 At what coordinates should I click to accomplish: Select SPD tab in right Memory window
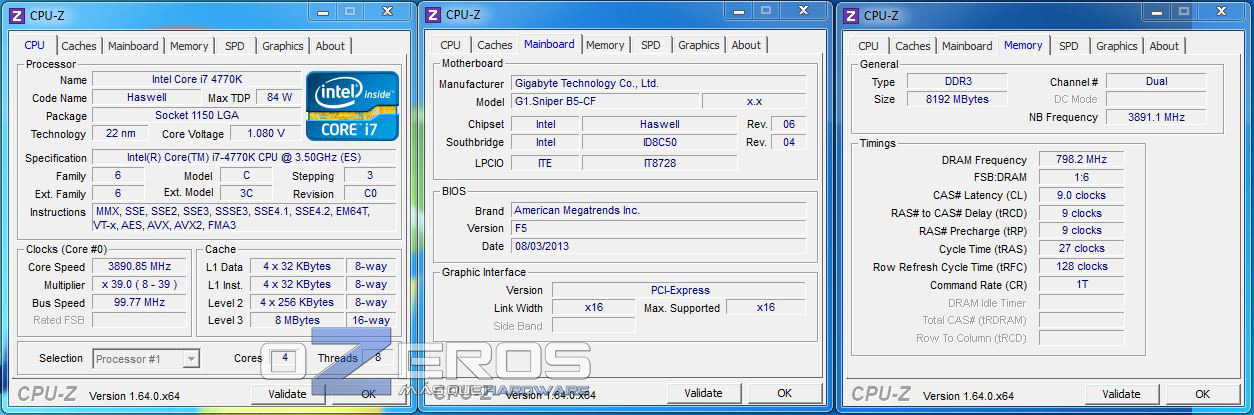[1069, 46]
